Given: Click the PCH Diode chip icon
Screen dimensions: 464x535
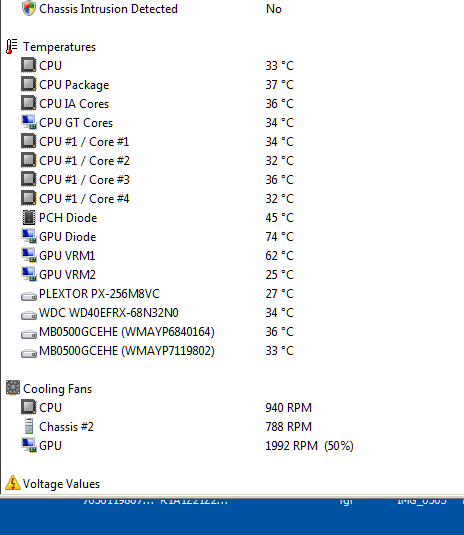Looking at the screenshot, I should coord(29,217).
